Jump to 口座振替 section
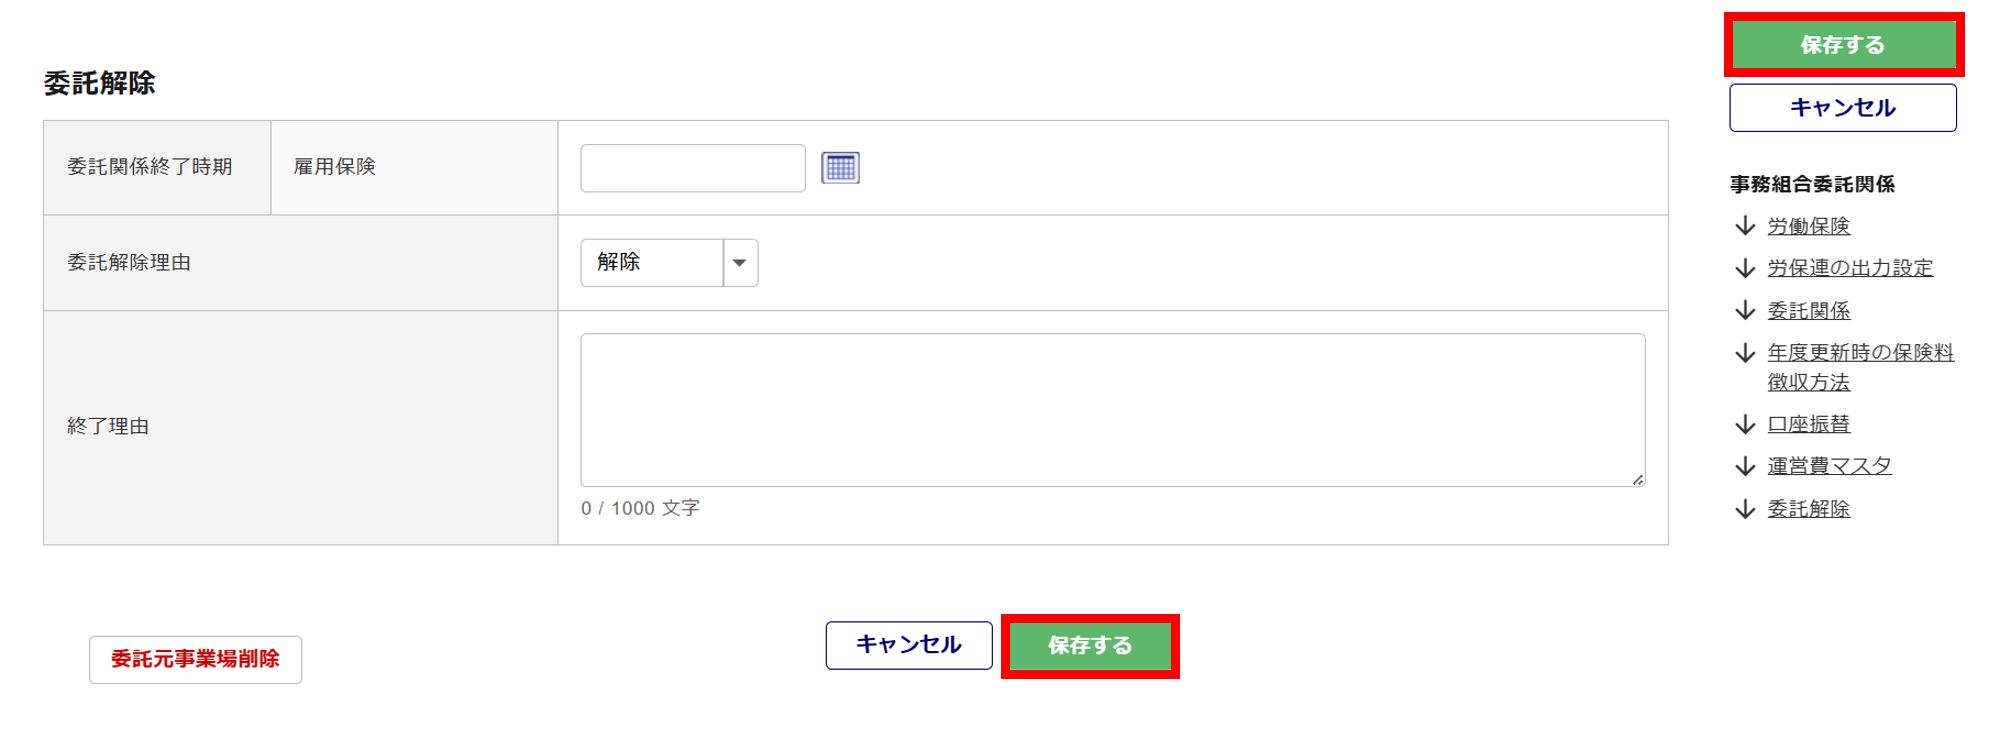This screenshot has height=739, width=2000. click(x=1808, y=424)
